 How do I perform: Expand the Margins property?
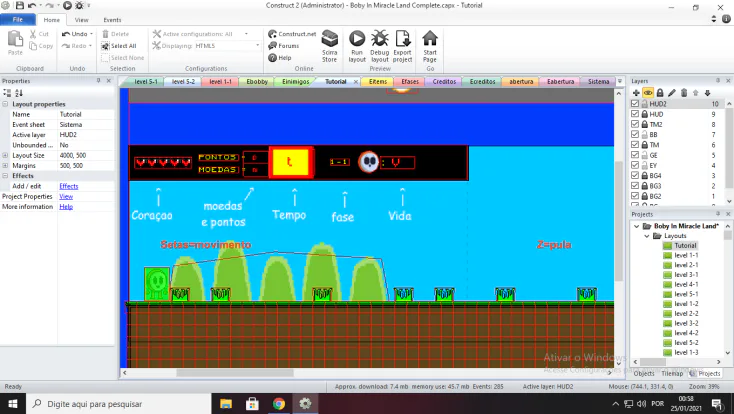click(5, 165)
